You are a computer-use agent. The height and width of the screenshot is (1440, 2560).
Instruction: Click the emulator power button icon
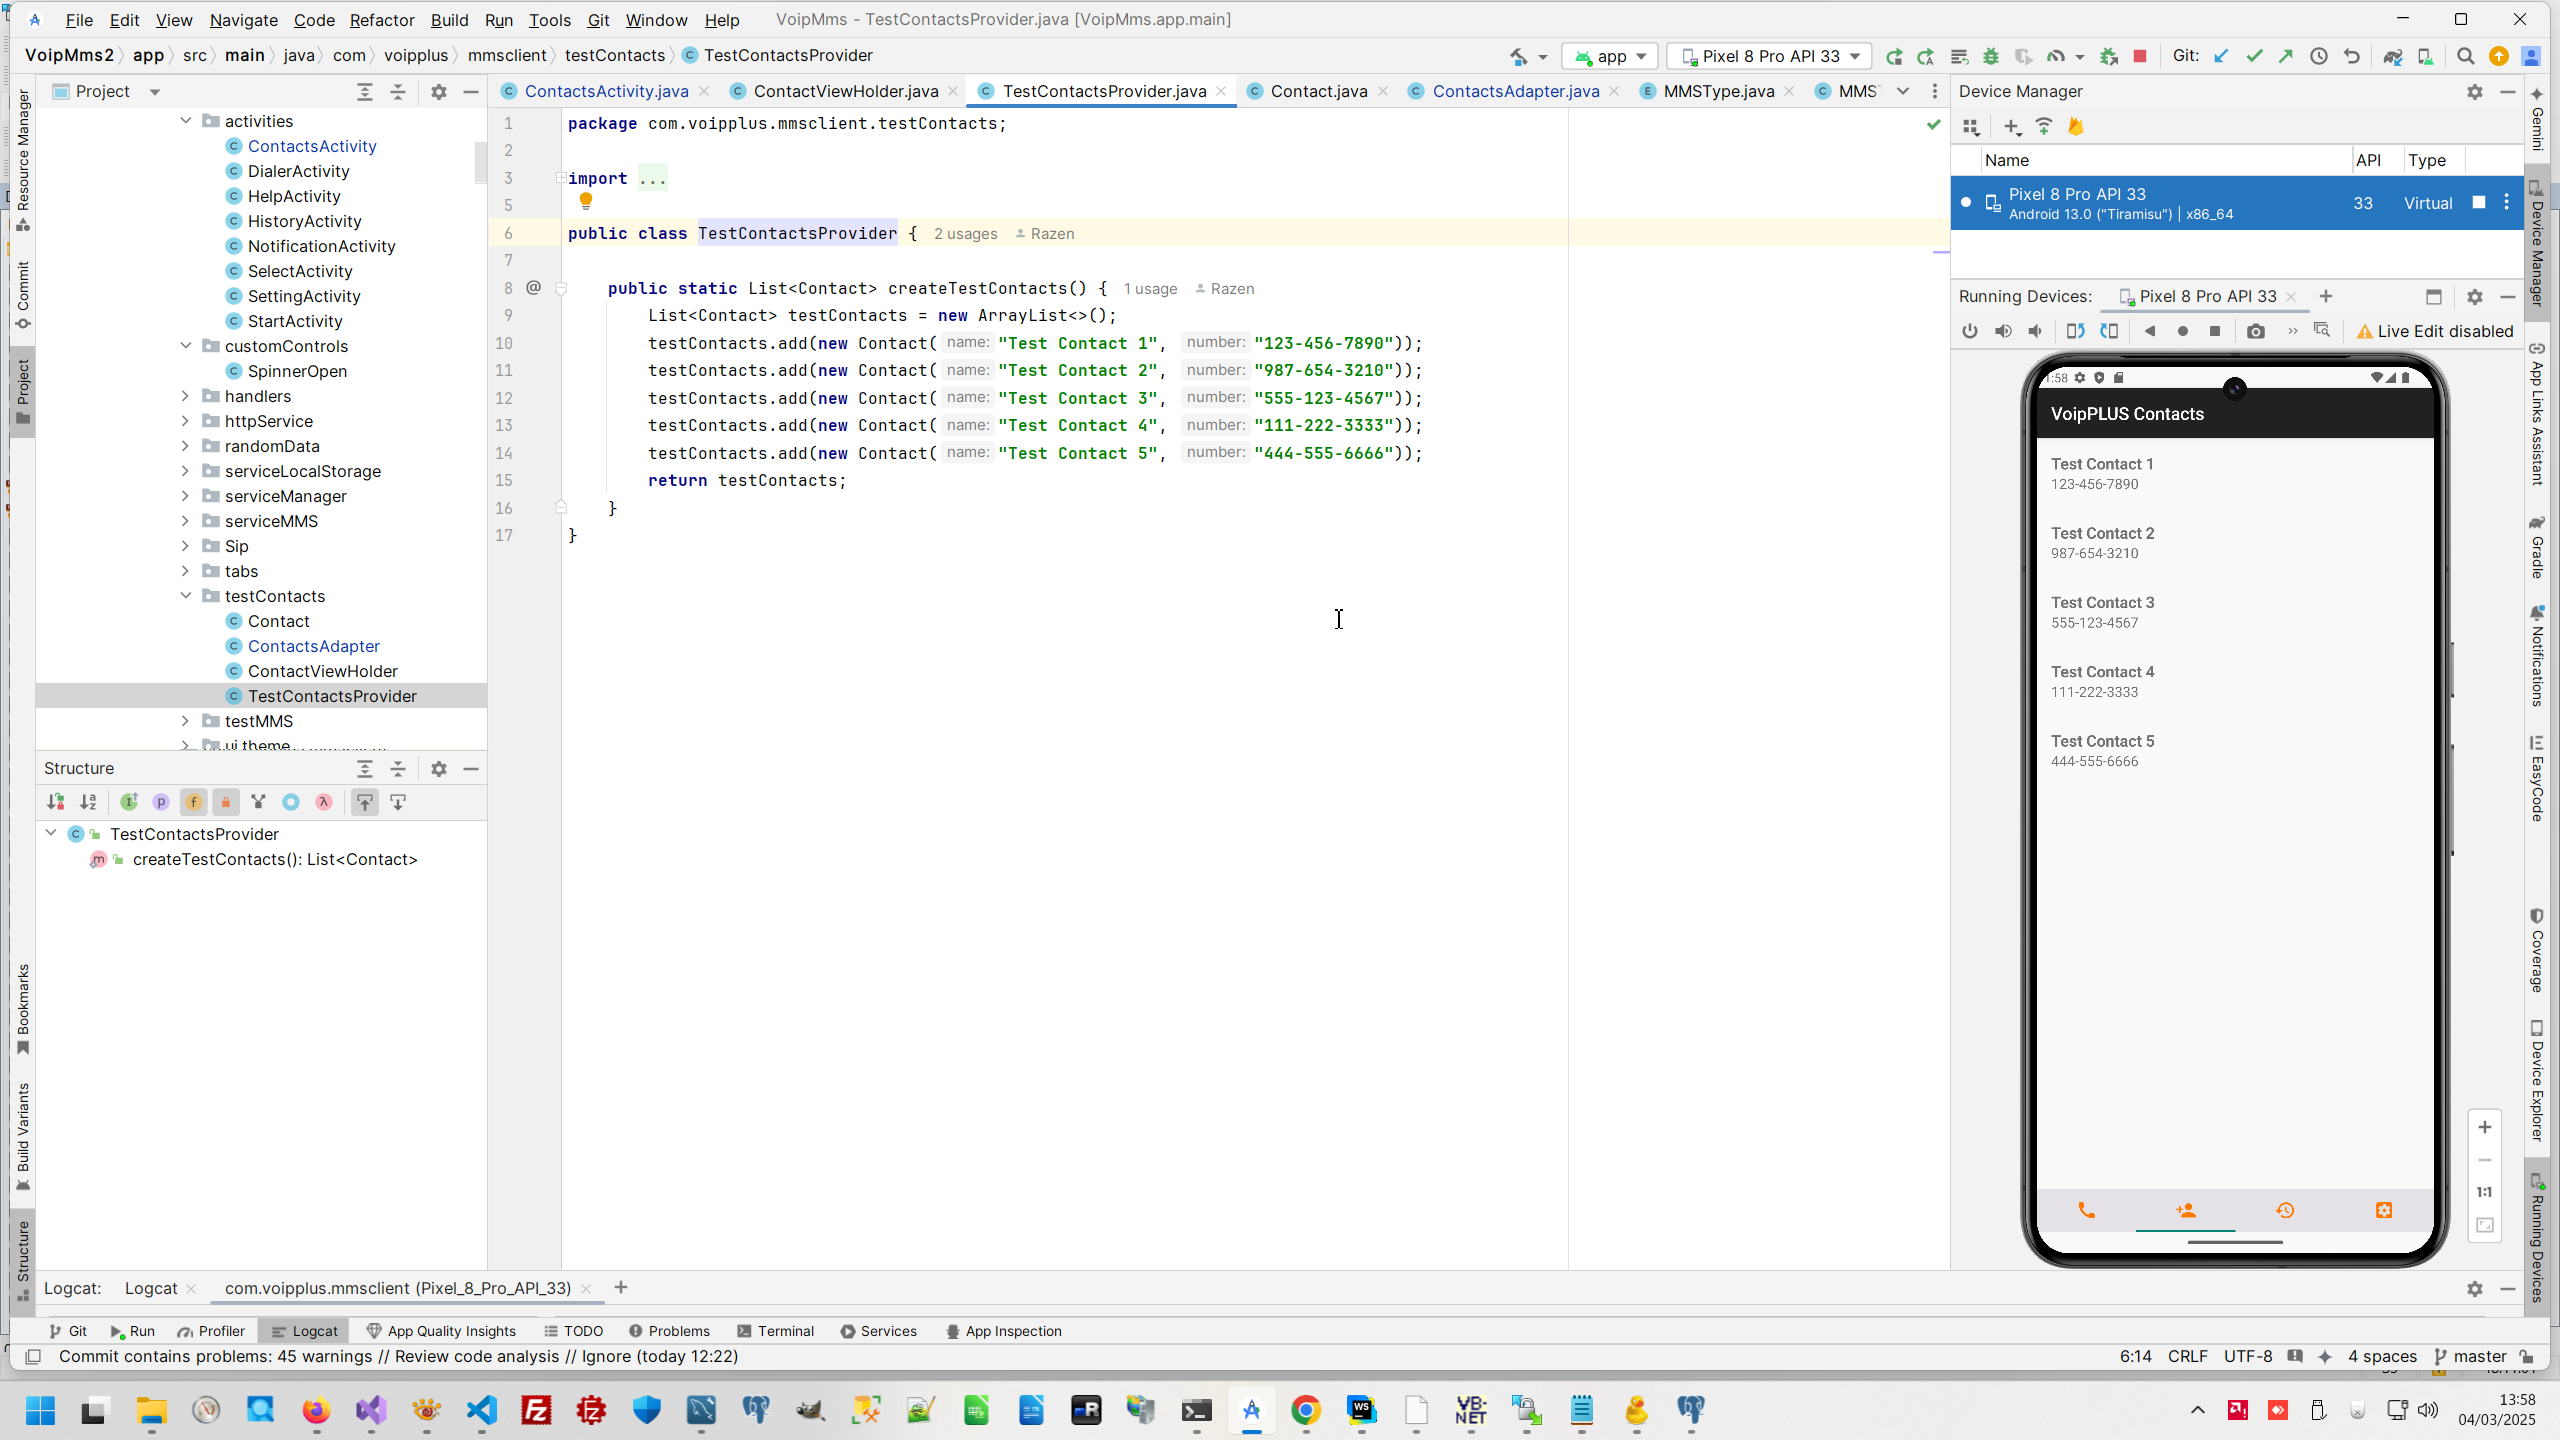tap(1970, 331)
